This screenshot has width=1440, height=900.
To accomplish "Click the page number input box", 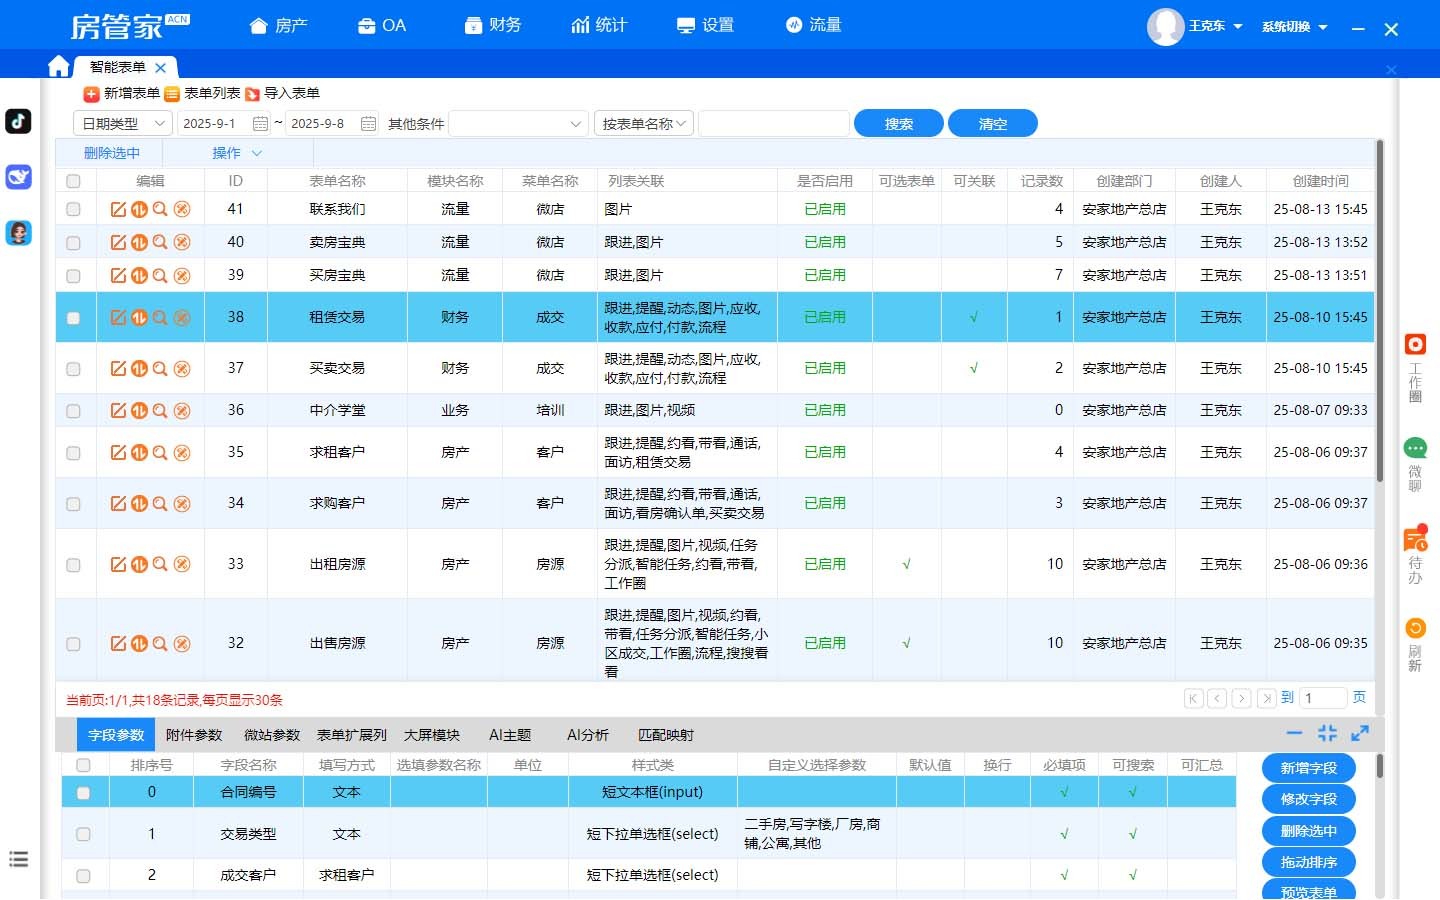I will [1322, 698].
